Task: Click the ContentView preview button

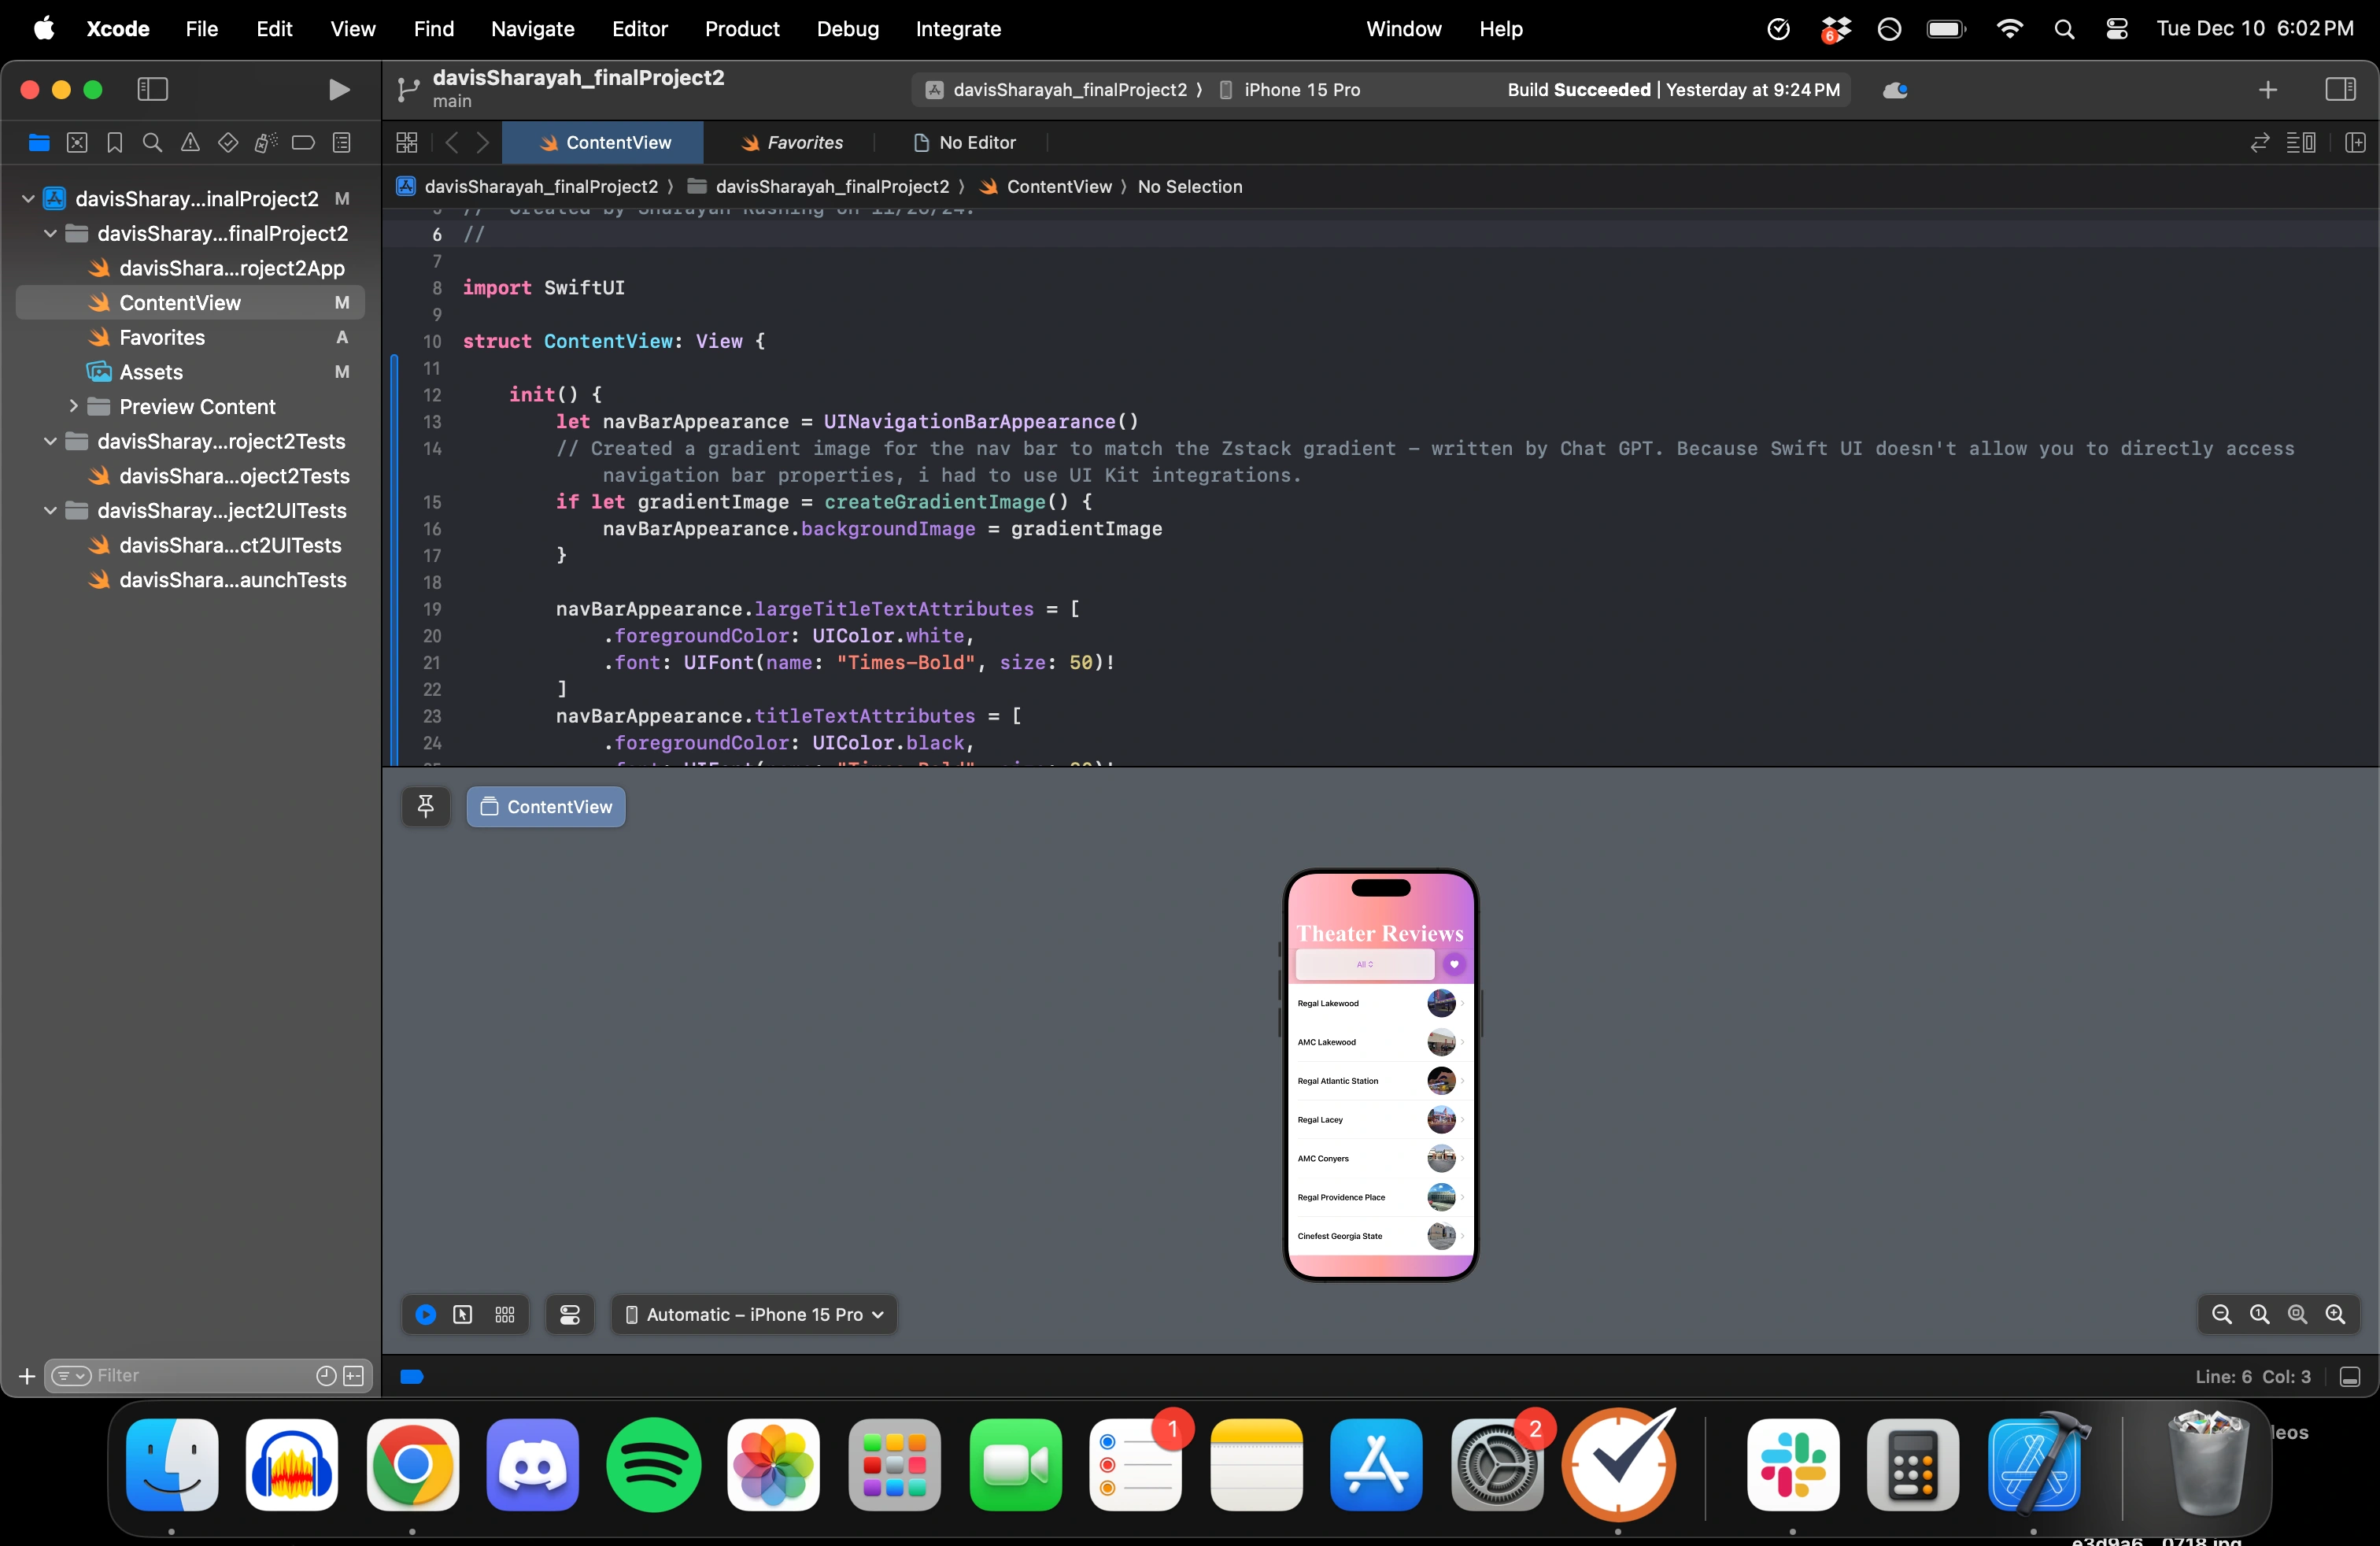Action: pos(546,807)
